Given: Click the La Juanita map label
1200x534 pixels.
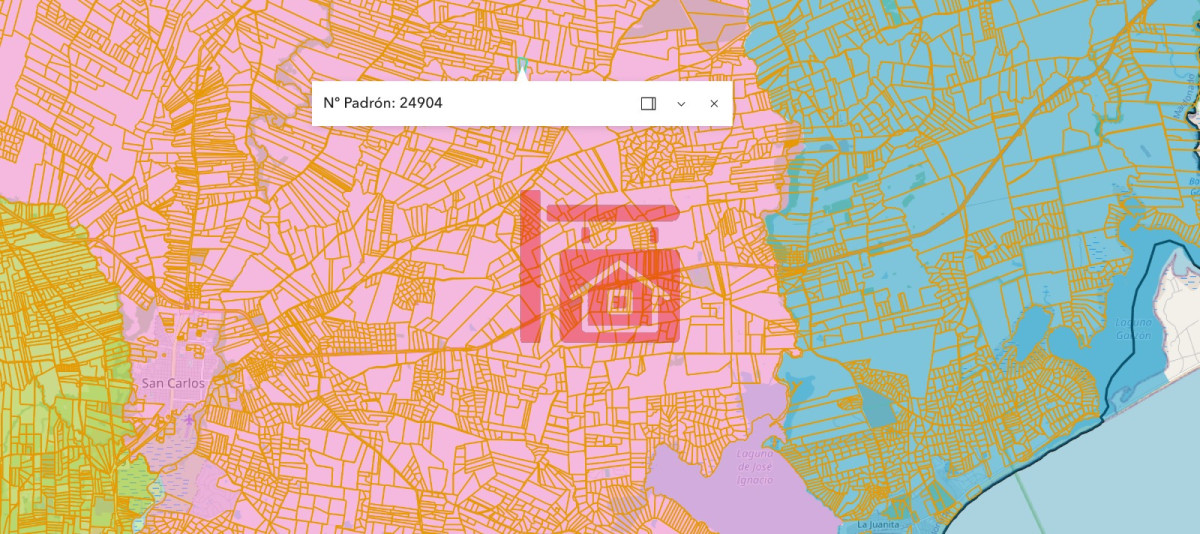Looking at the screenshot, I should pos(879,525).
